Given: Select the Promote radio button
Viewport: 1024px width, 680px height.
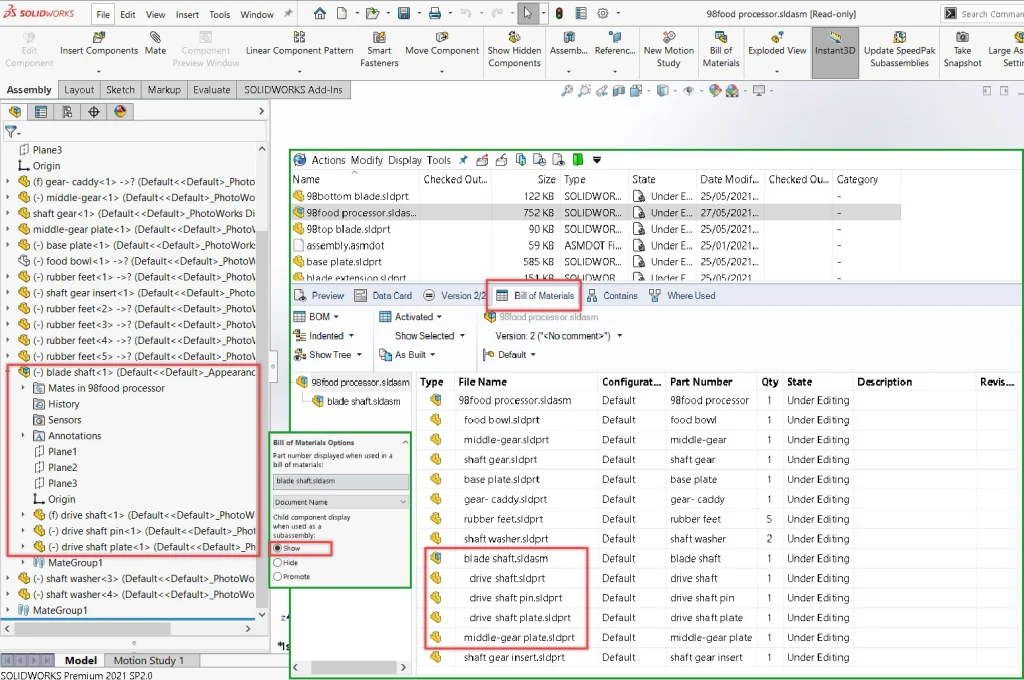Looking at the screenshot, I should coord(278,577).
